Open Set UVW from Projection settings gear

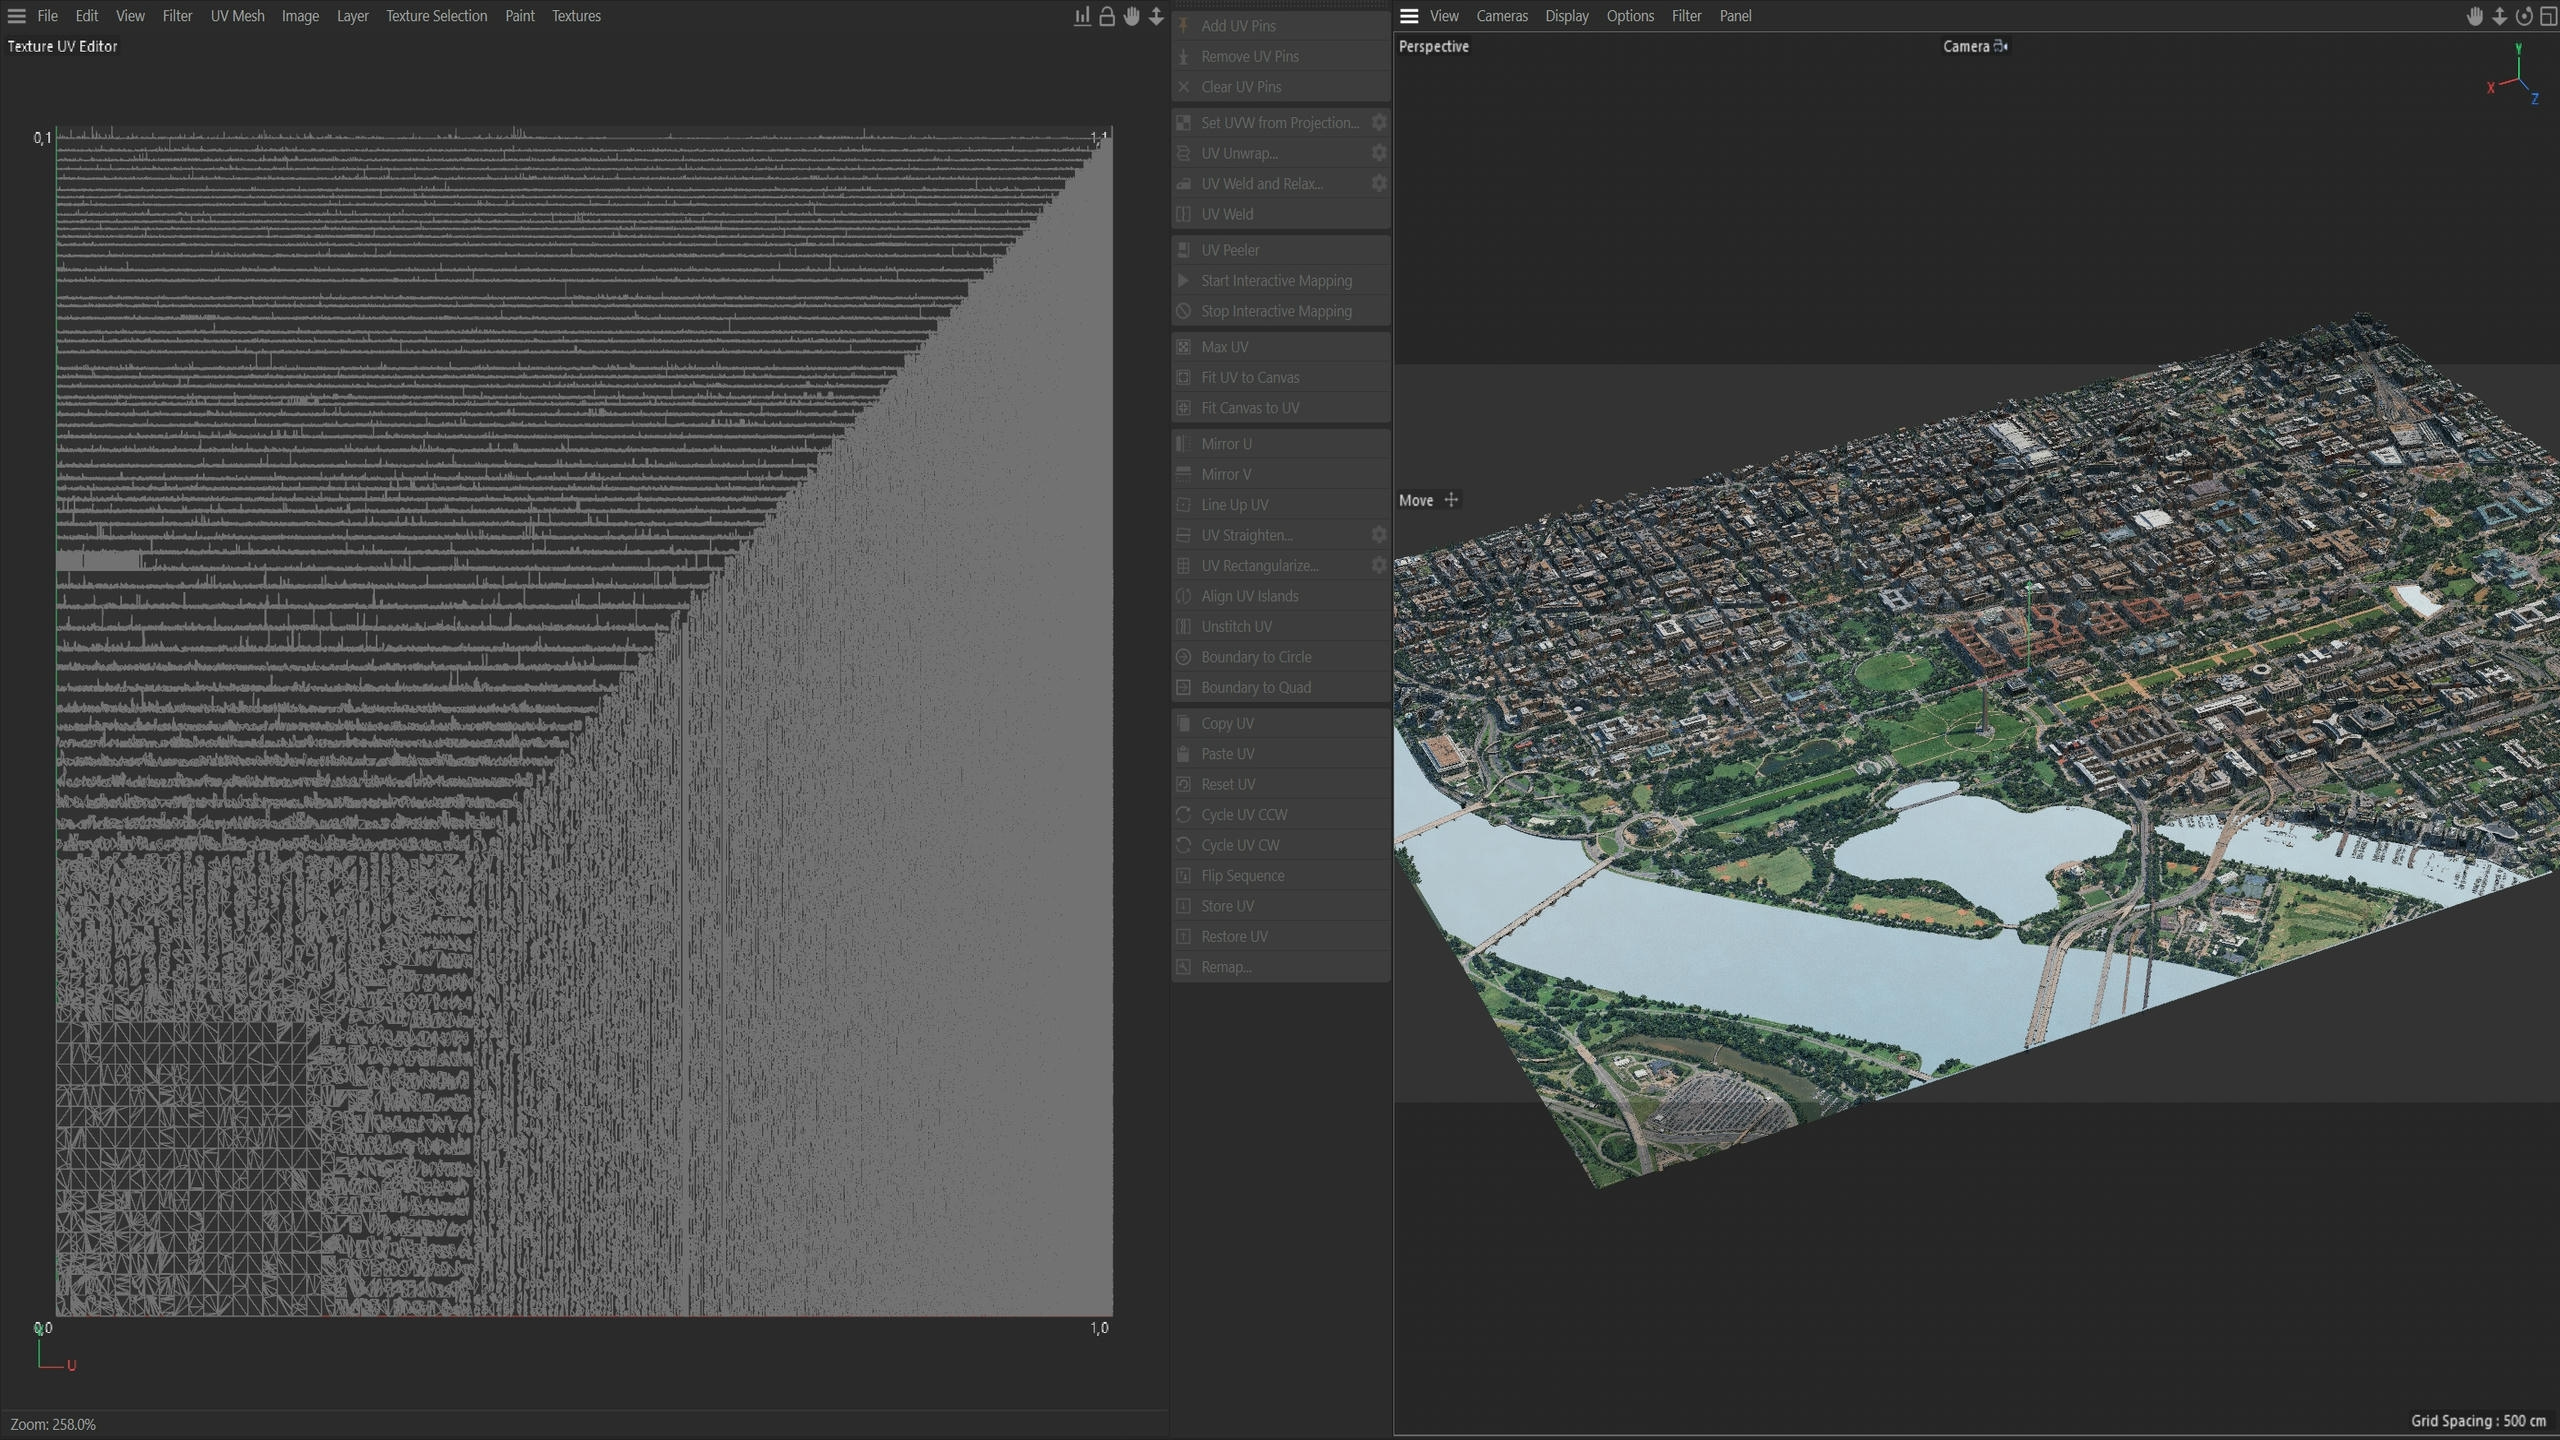[x=1379, y=122]
